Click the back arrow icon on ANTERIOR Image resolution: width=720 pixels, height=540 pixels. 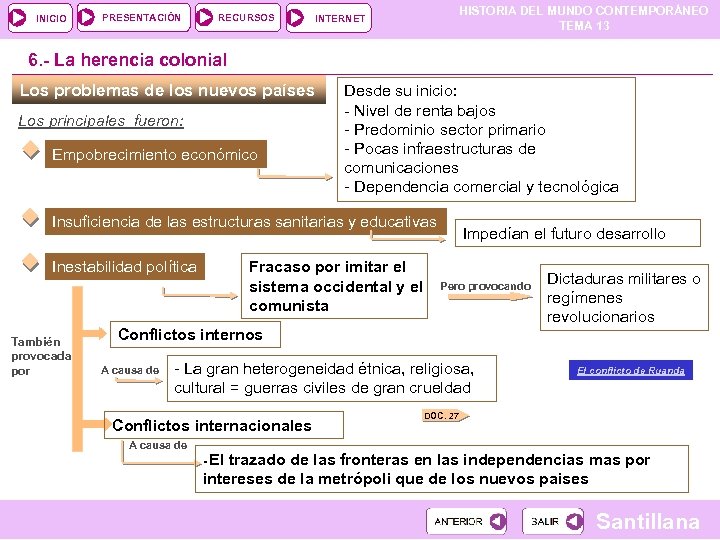pos(498,521)
